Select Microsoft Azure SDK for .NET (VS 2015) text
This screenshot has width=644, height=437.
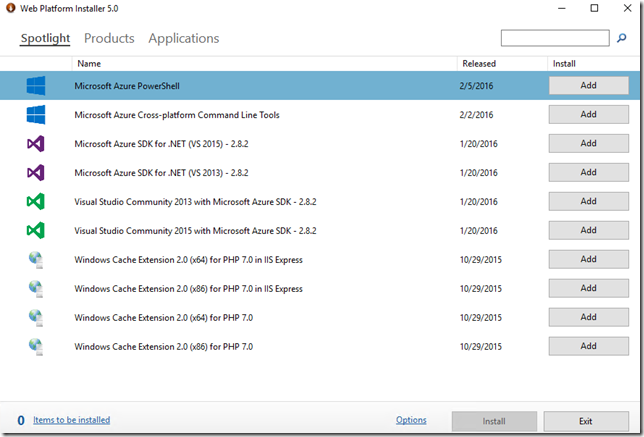(161, 144)
